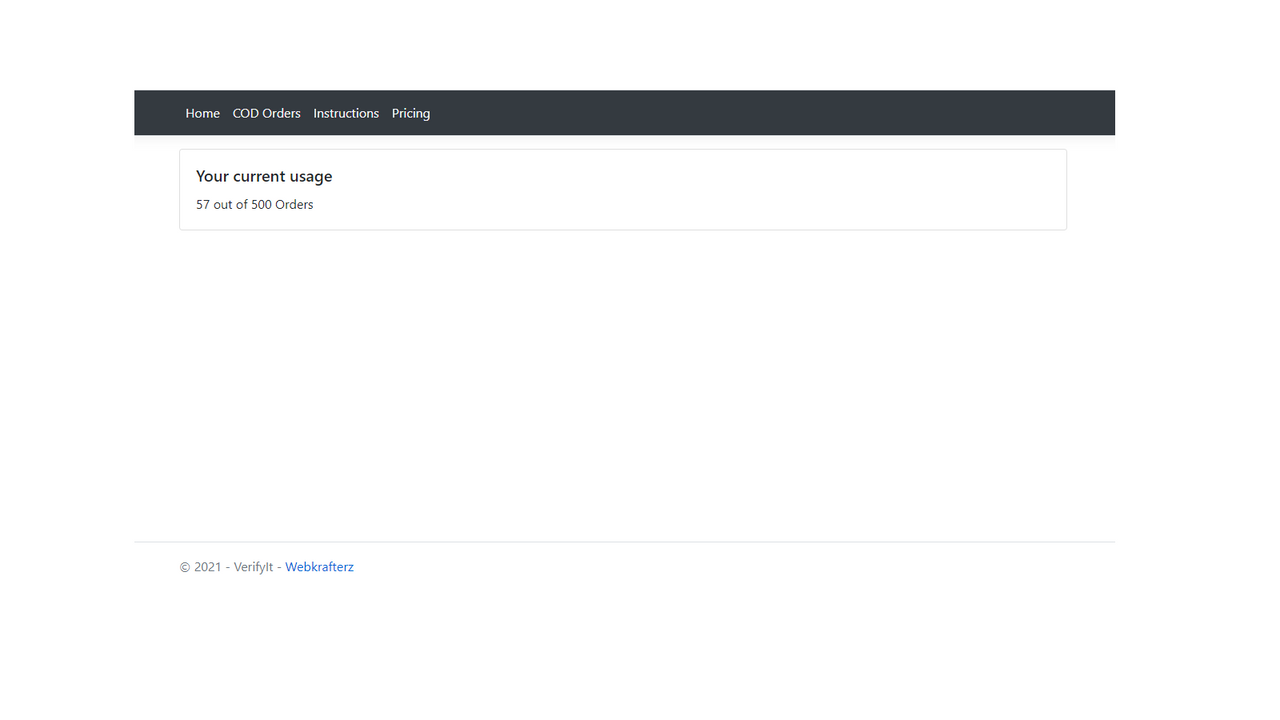Select Home from the navbar menu
The width and height of the screenshot is (1280, 720).
point(202,113)
